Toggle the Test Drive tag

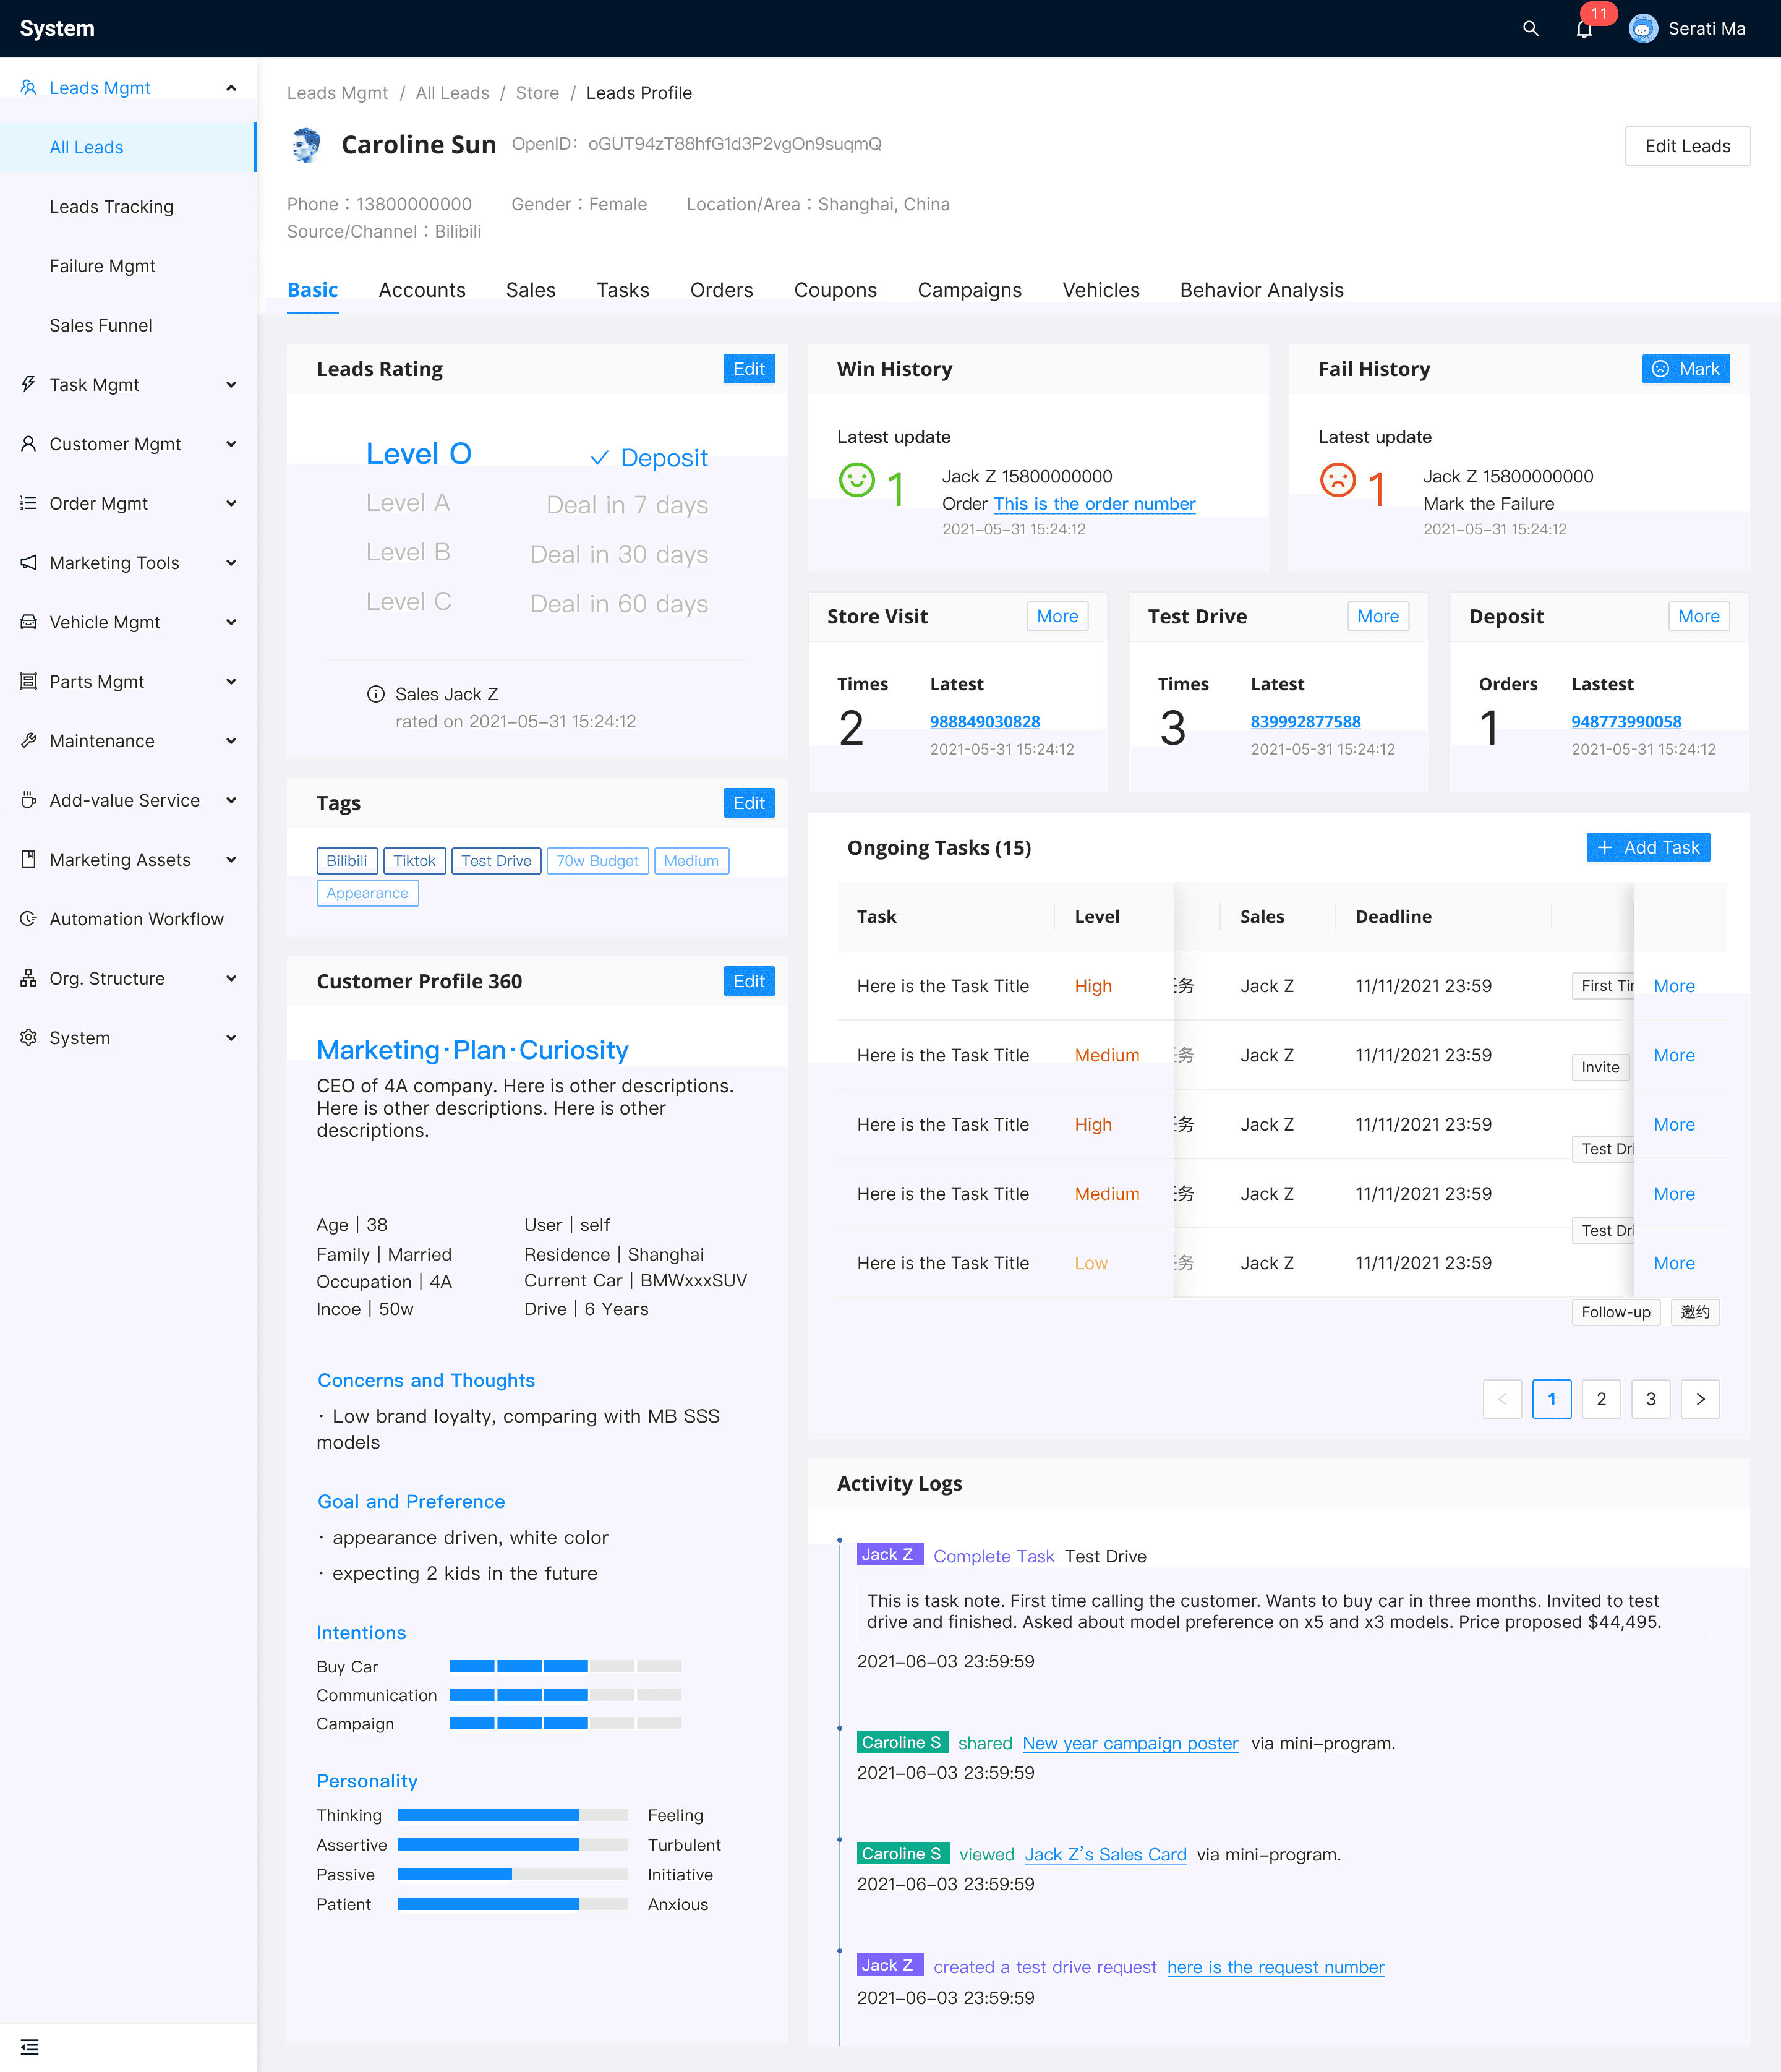click(x=496, y=860)
